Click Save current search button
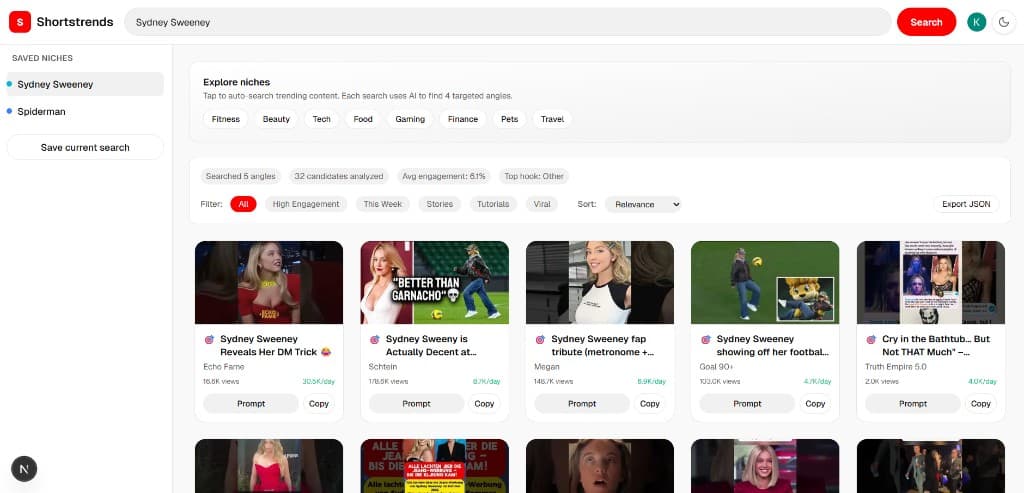The width and height of the screenshot is (1024, 493). (85, 148)
